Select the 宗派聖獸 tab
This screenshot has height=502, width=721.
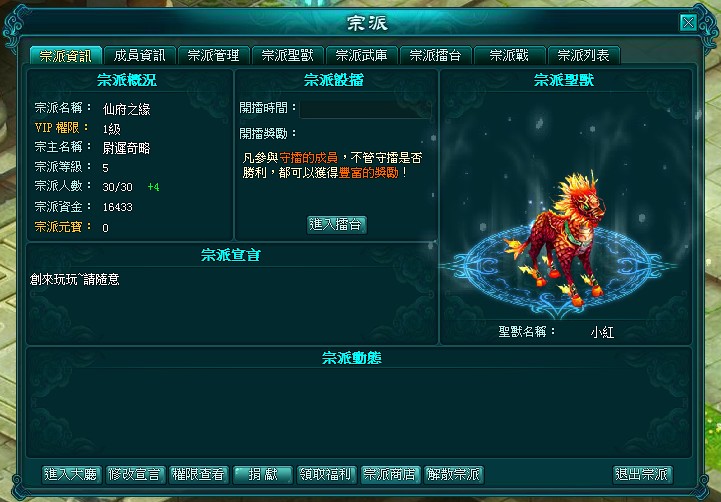click(x=288, y=56)
